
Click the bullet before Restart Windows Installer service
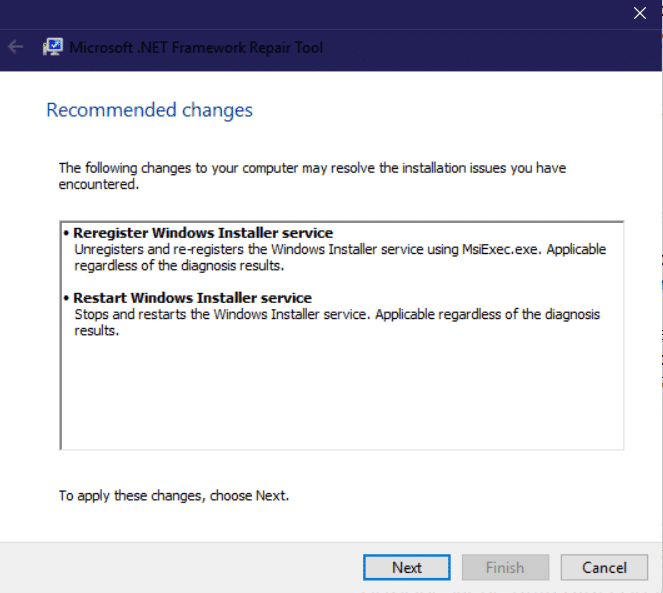click(66, 298)
